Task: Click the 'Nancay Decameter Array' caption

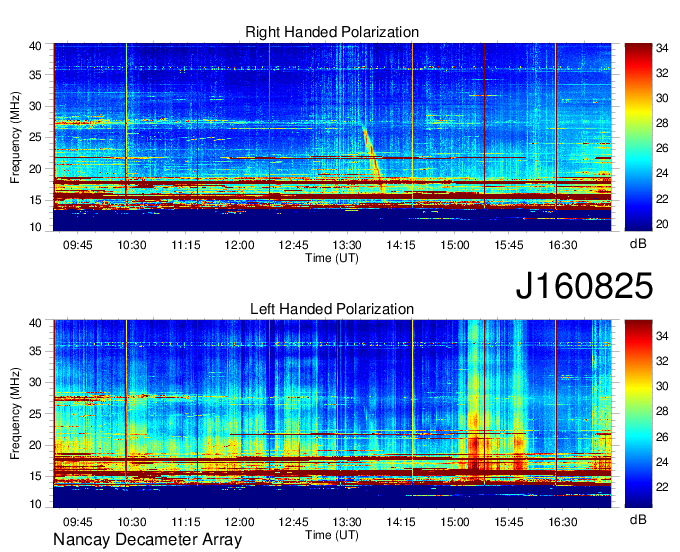Action: click(x=147, y=539)
